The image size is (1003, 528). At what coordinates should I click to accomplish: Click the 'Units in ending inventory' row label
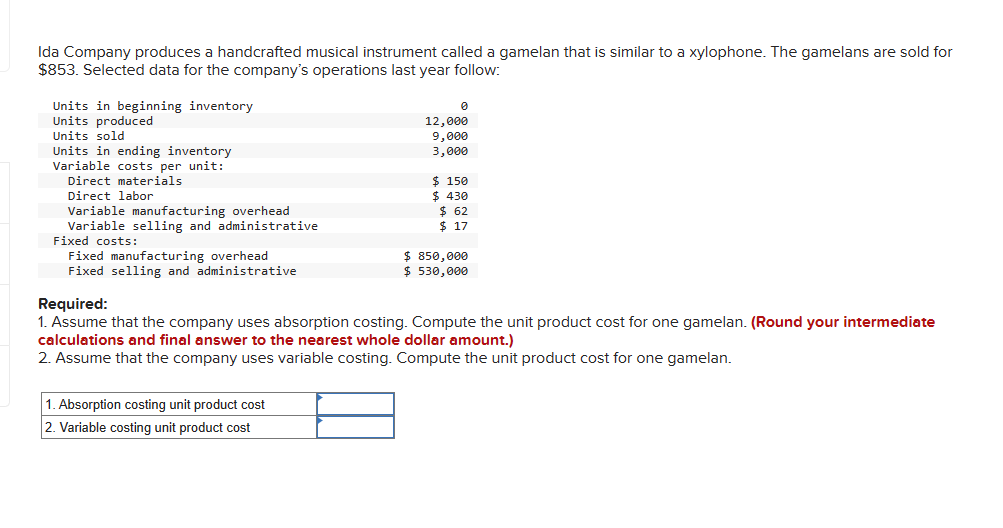click(142, 151)
